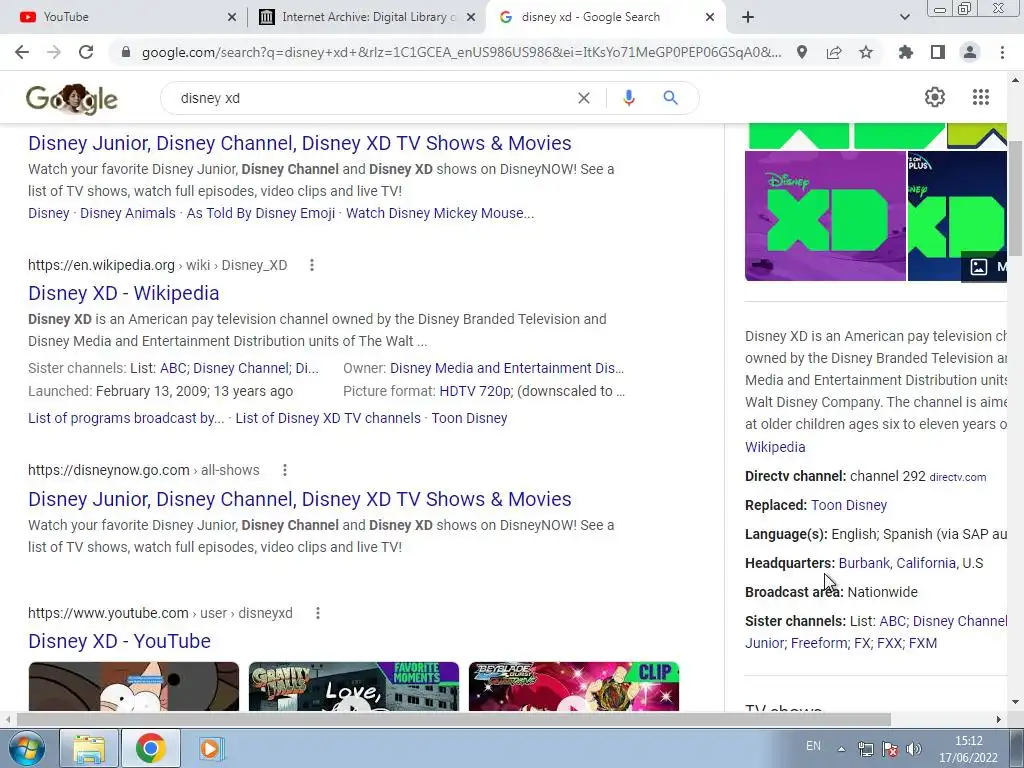
Task: Open the Disney XD - Wikipedia result
Action: pos(123,293)
